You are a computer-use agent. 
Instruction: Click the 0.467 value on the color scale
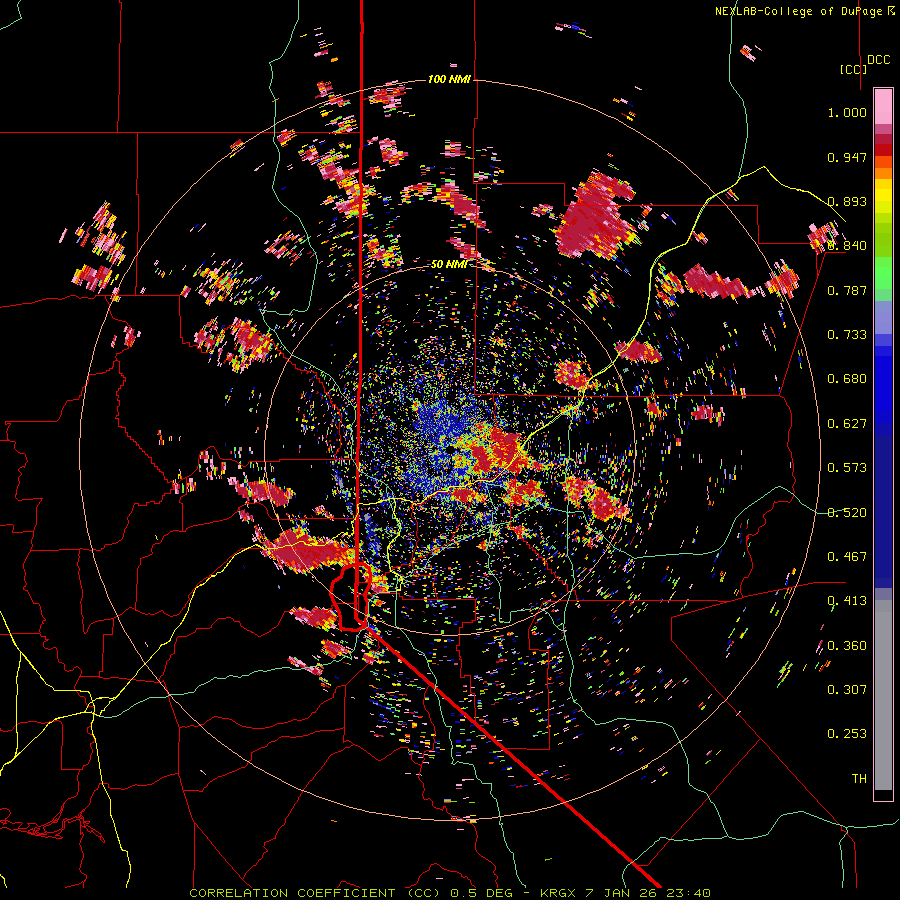(x=847, y=557)
